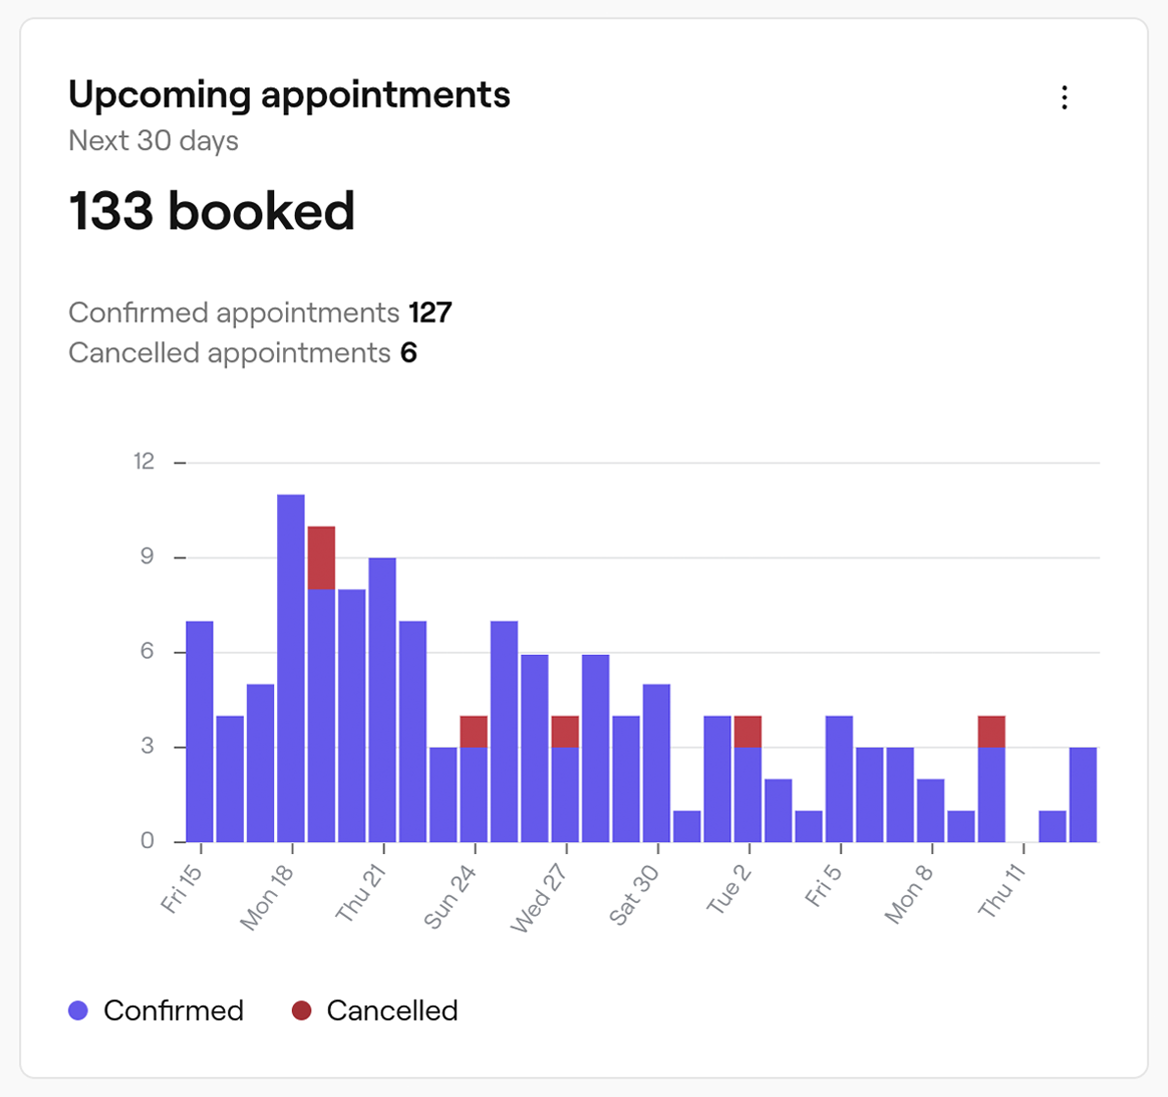The height and width of the screenshot is (1097, 1168).
Task: Click the Cancelled appointments 6 text
Action: pos(244,352)
